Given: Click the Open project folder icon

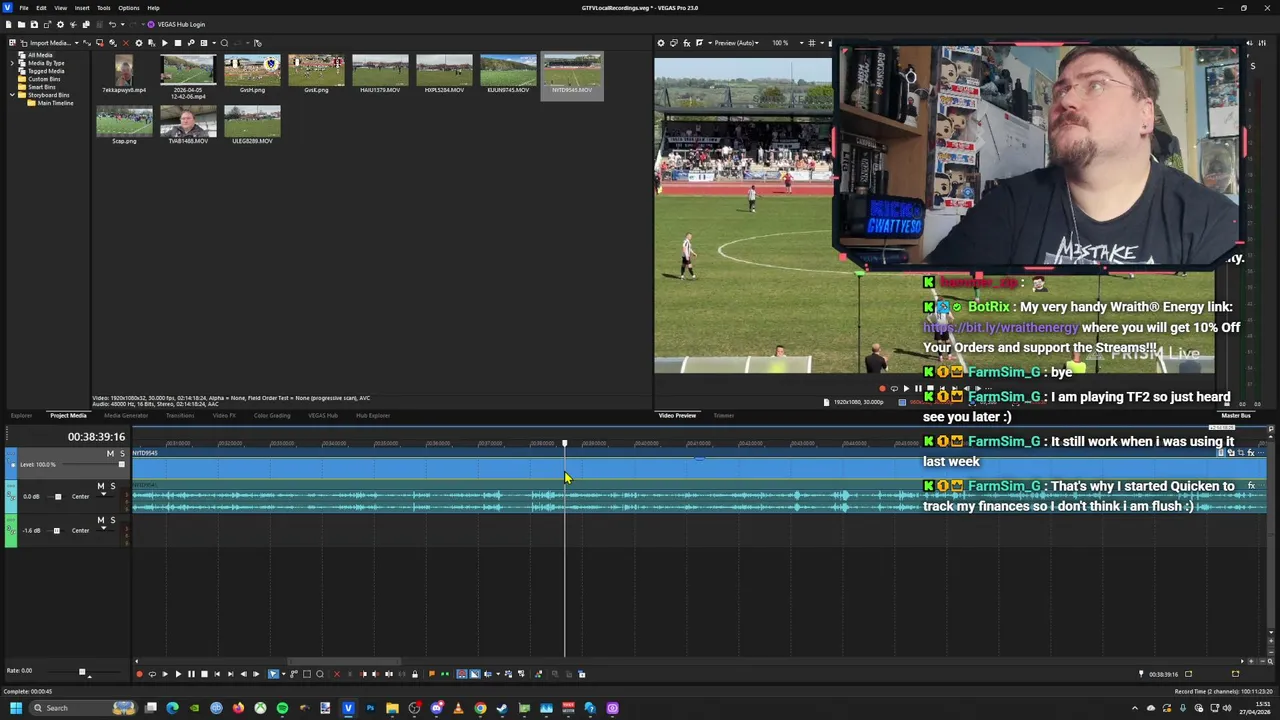Looking at the screenshot, I should pyautogui.click(x=21, y=24).
